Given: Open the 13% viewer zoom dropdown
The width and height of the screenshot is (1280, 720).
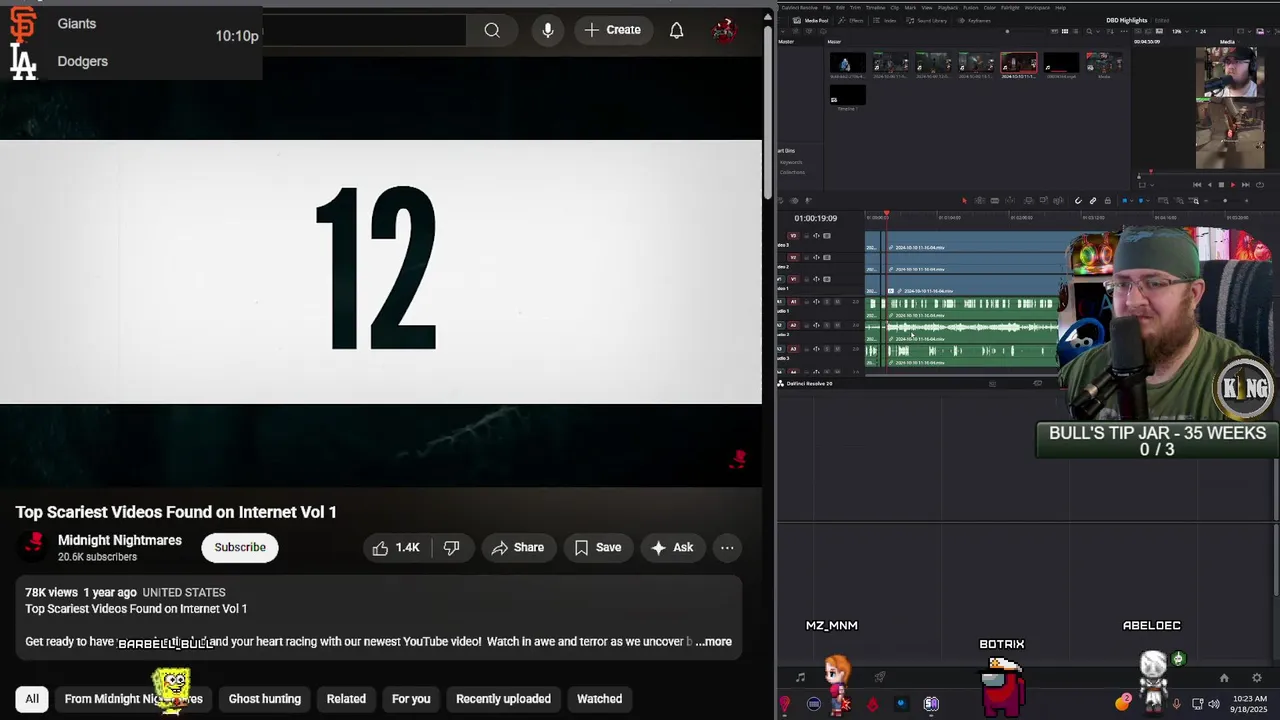Looking at the screenshot, I should pos(1181,31).
